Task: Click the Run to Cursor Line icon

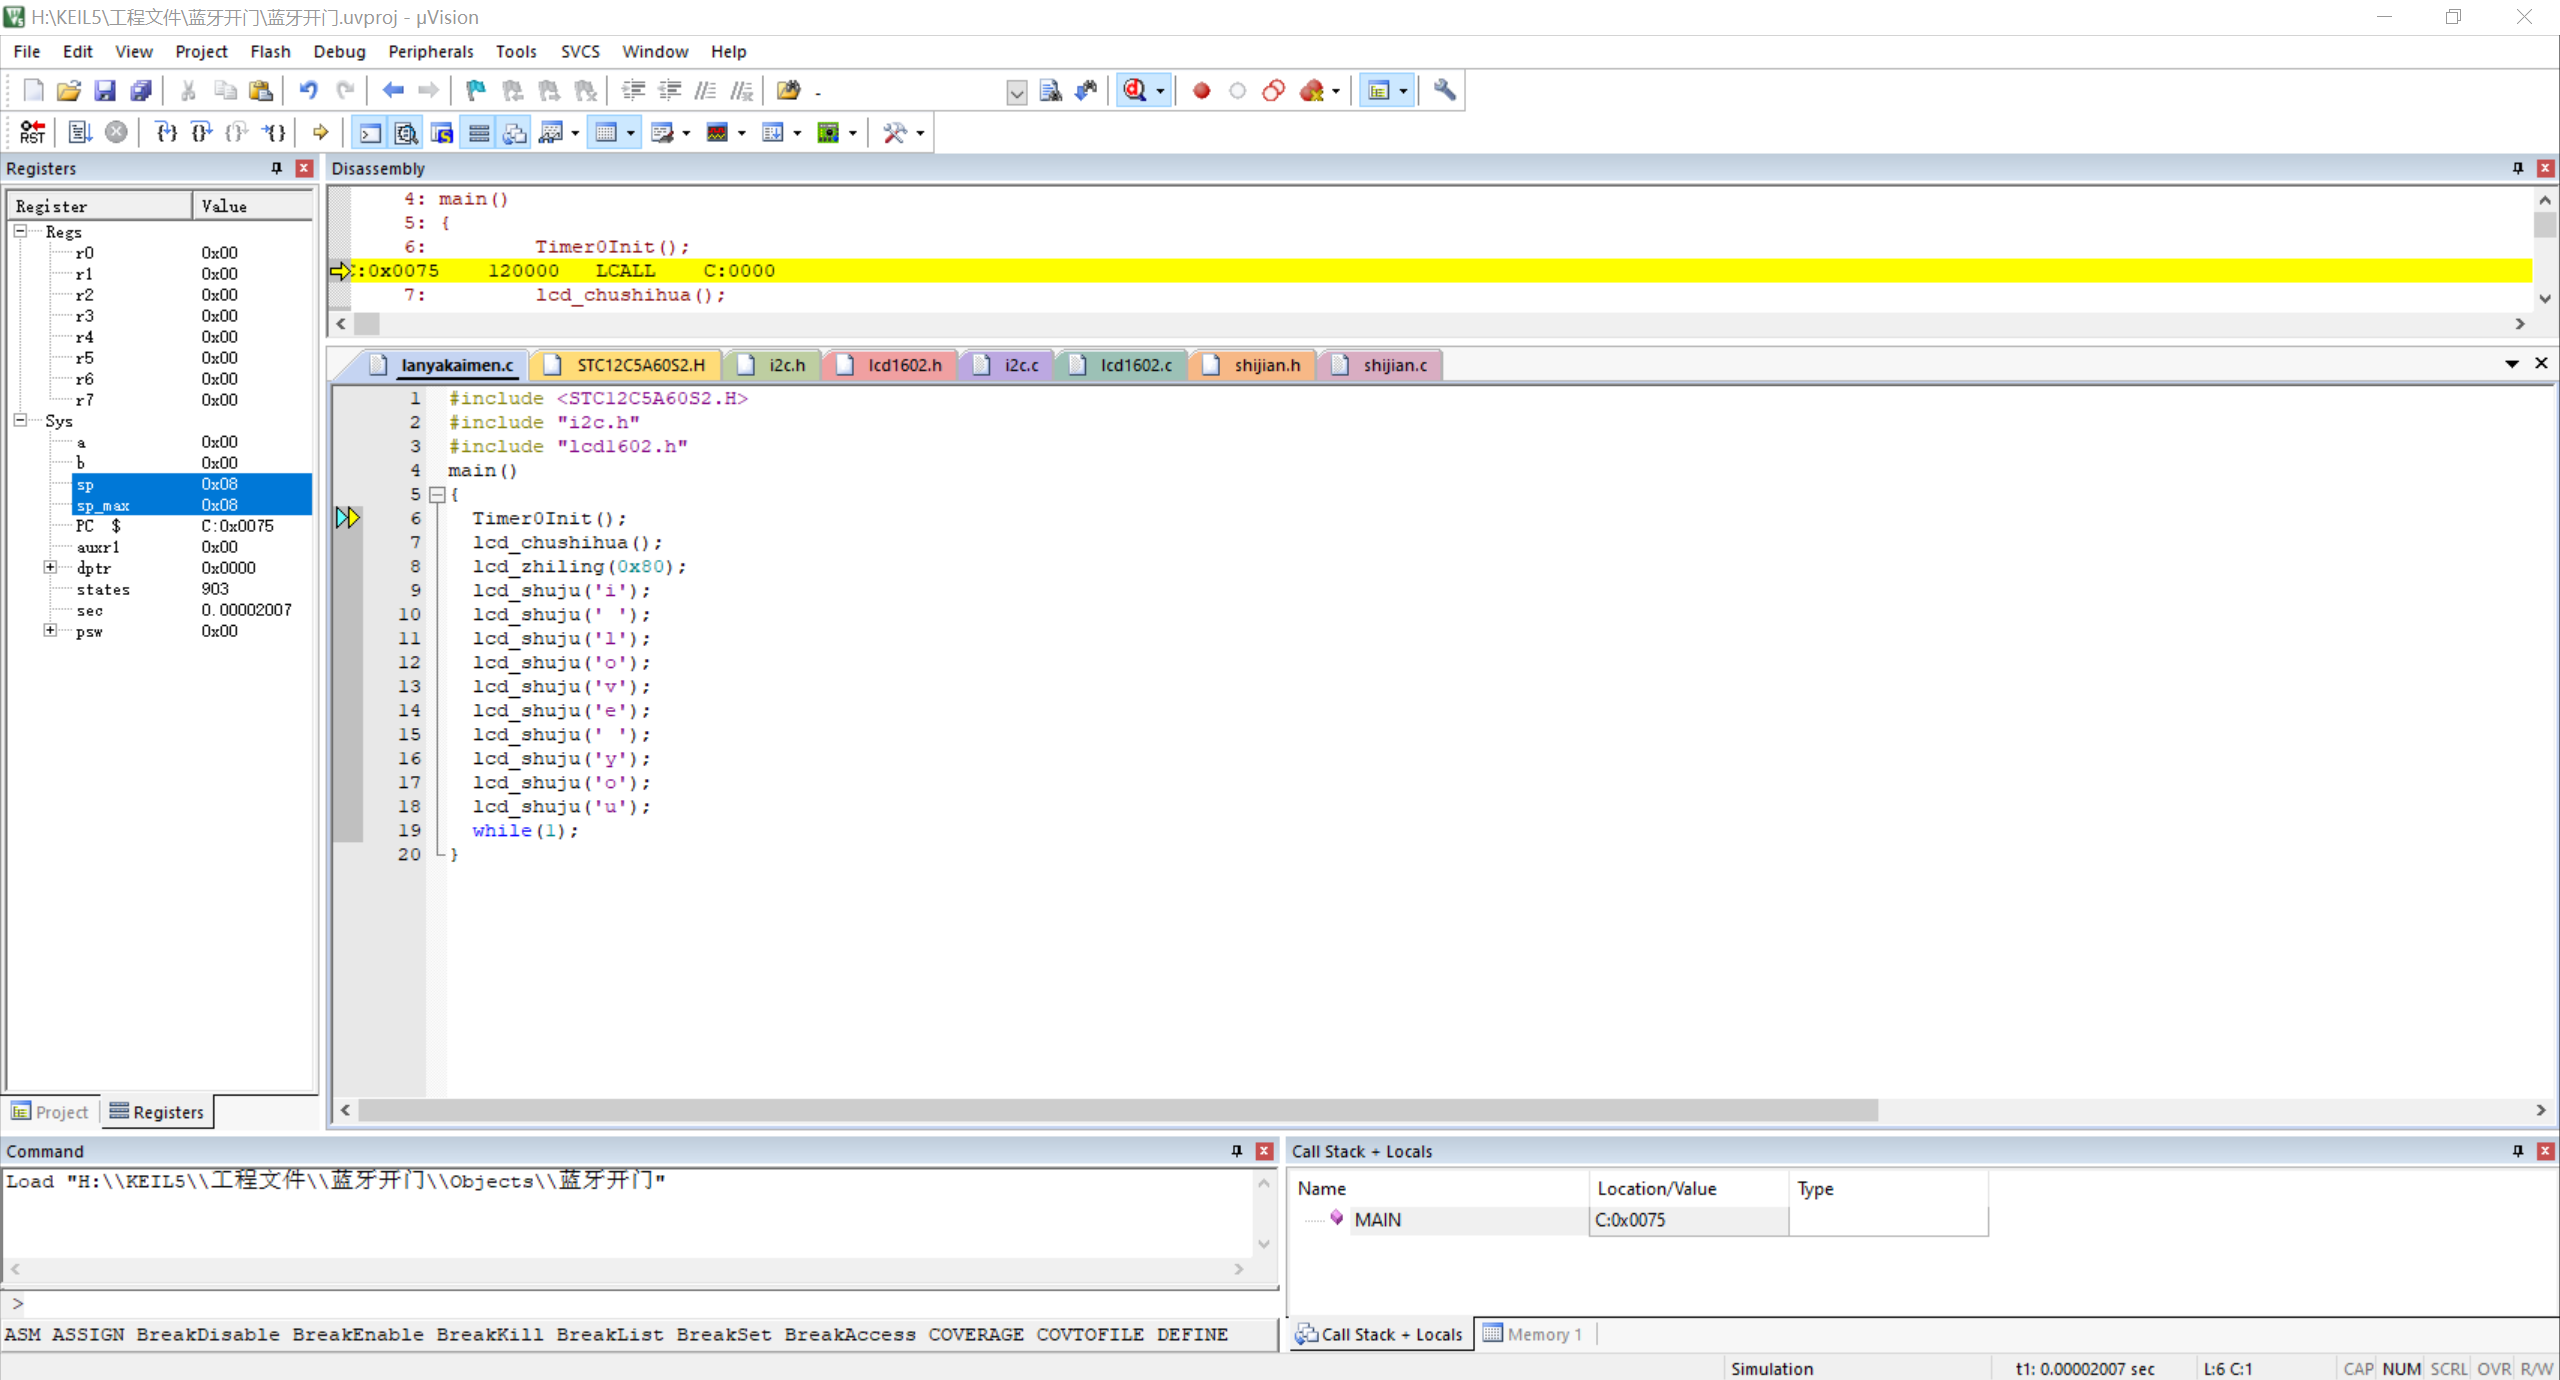Action: 274,132
